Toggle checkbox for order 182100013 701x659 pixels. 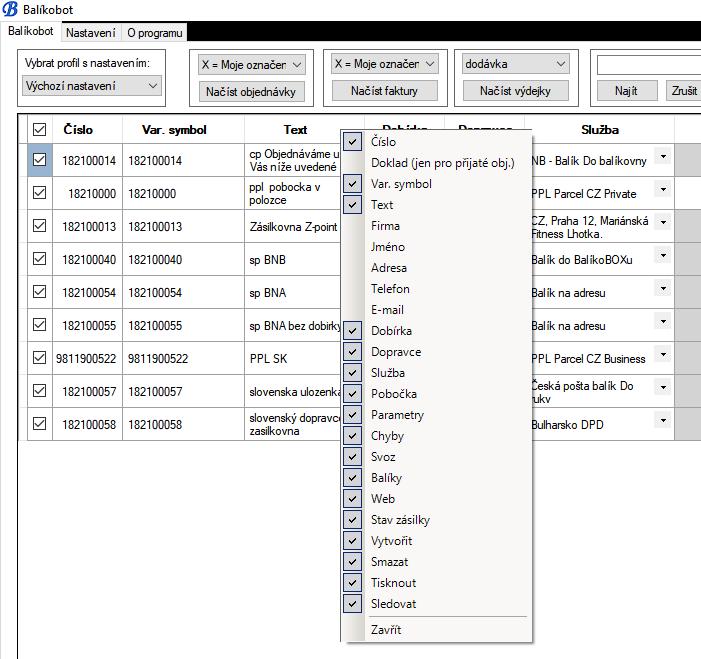click(39, 226)
